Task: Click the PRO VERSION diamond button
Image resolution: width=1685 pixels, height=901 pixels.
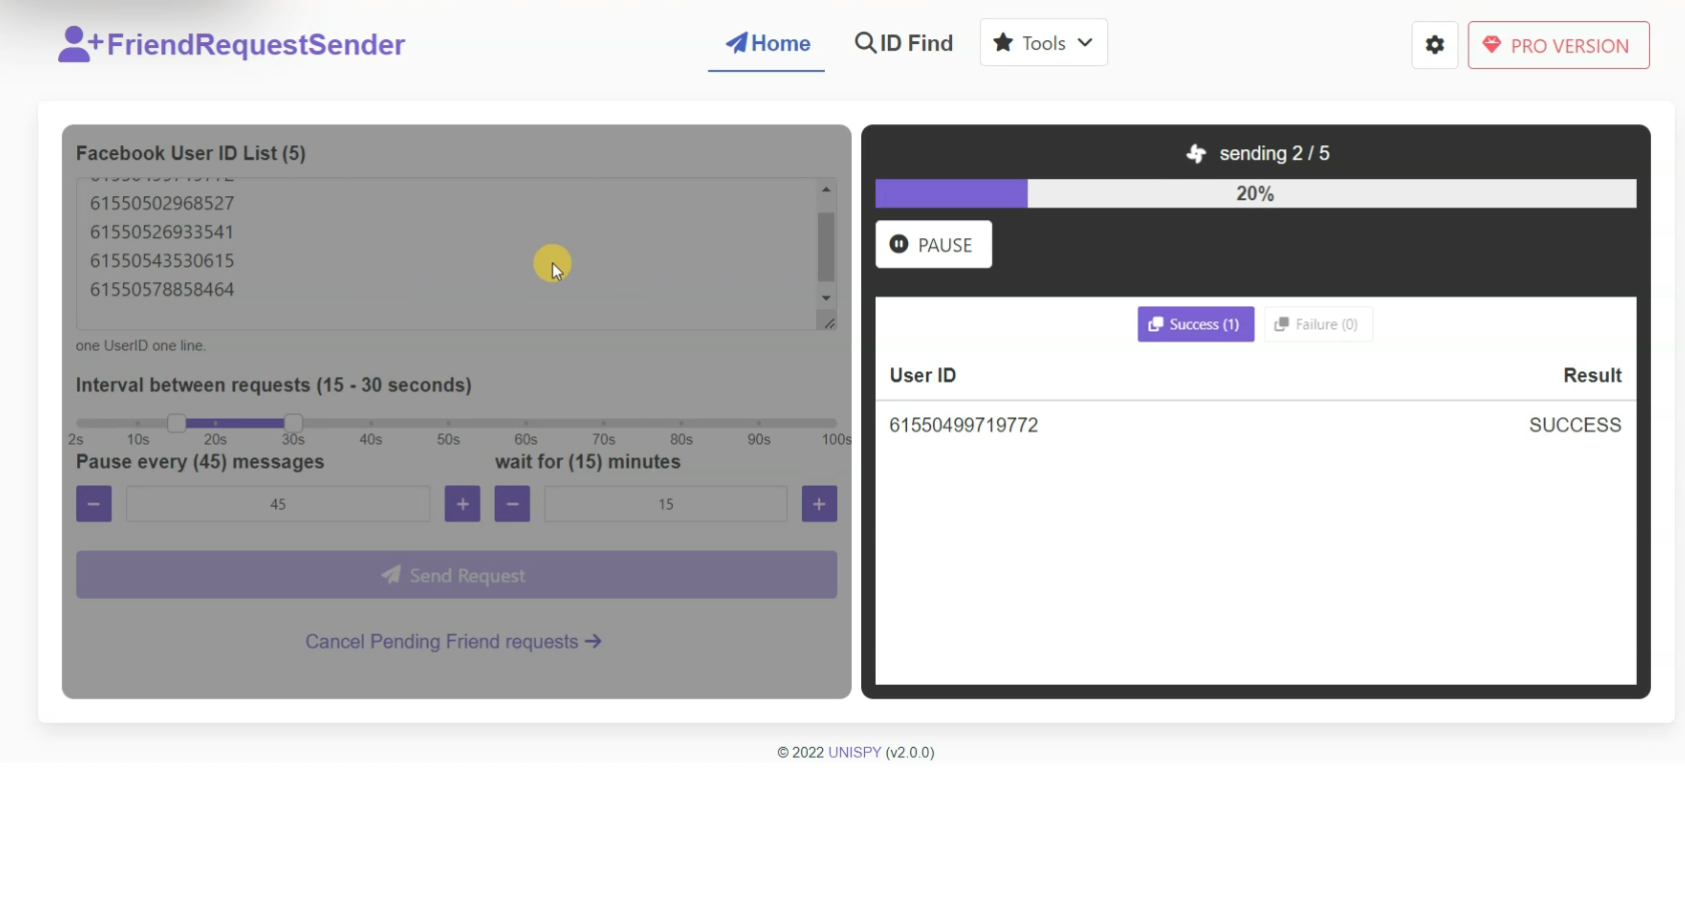Action: (1558, 45)
